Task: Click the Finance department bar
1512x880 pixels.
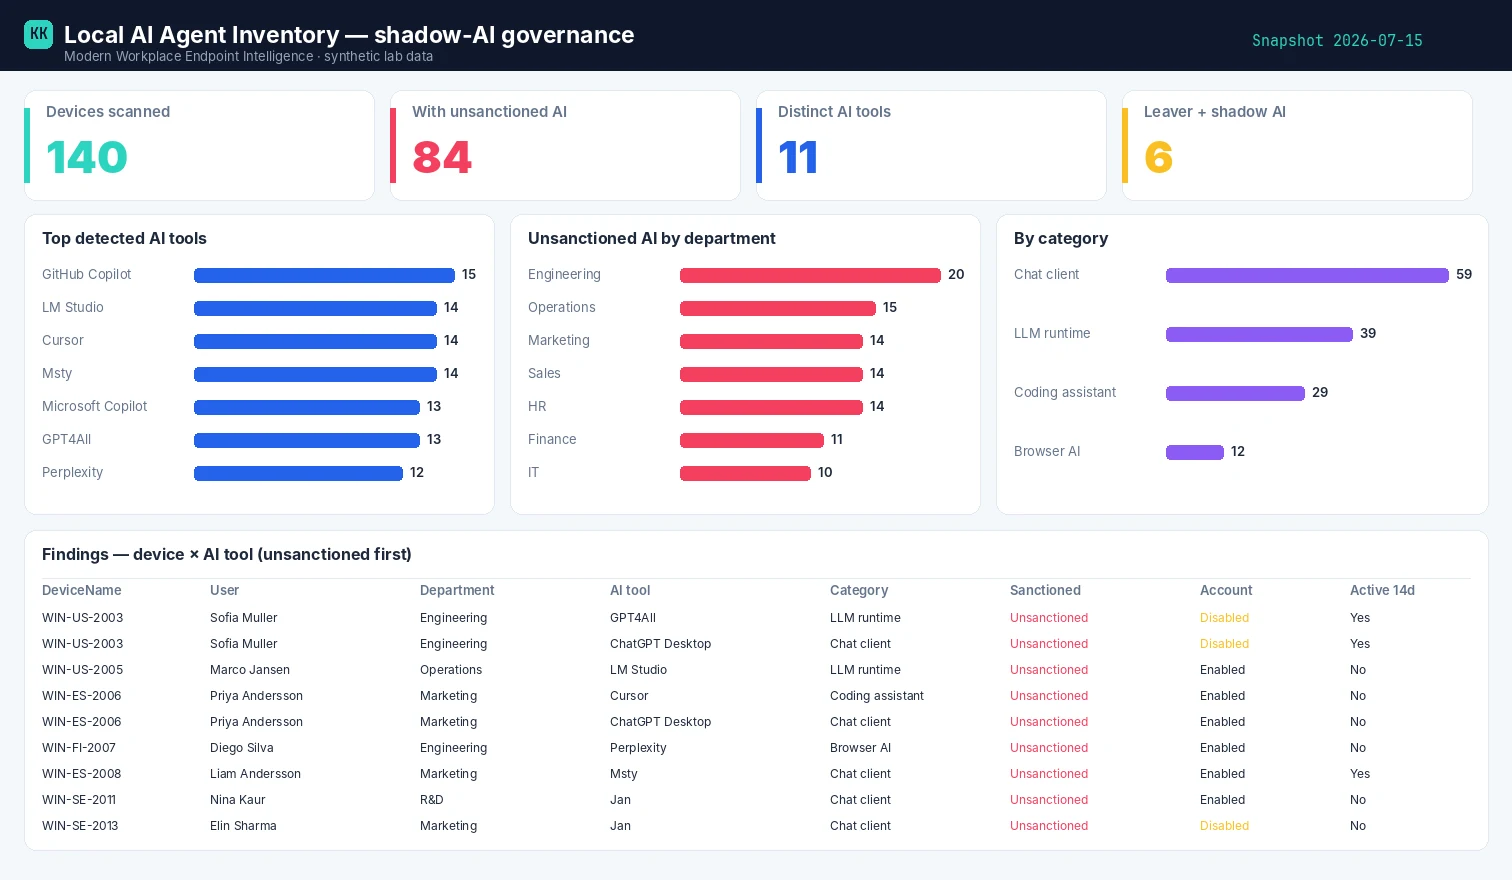Action: click(x=752, y=440)
